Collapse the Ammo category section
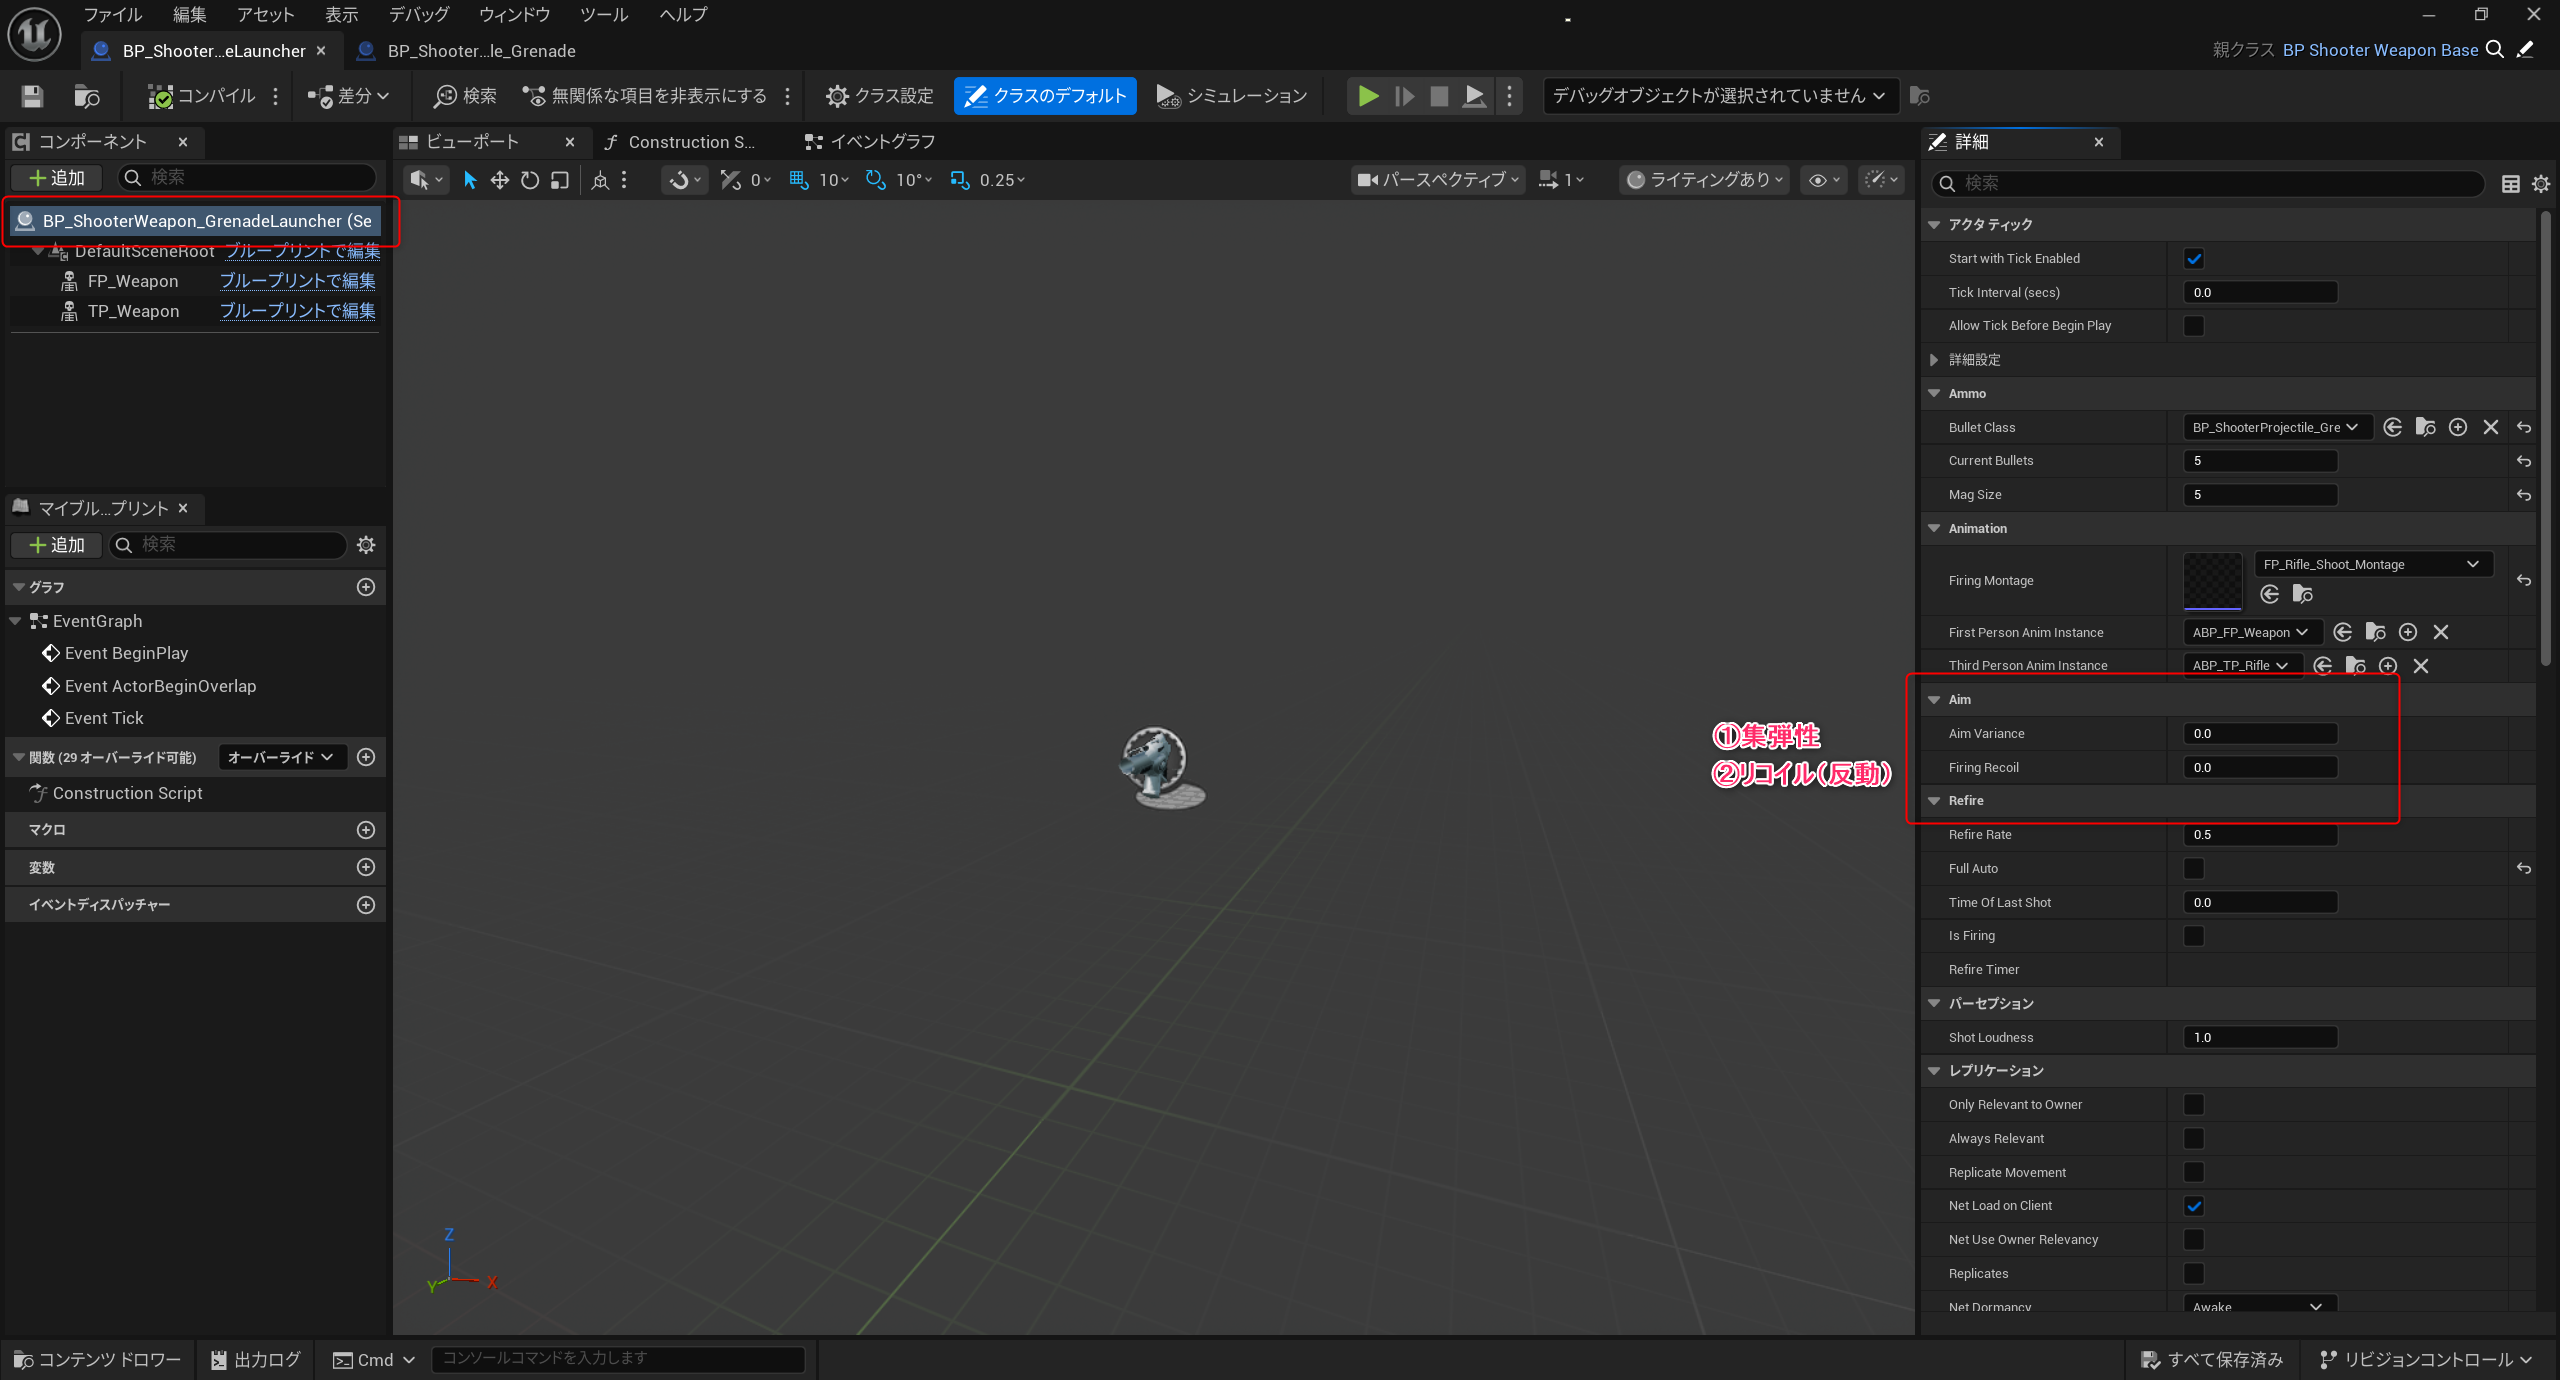Viewport: 2560px width, 1380px height. pos(1934,394)
